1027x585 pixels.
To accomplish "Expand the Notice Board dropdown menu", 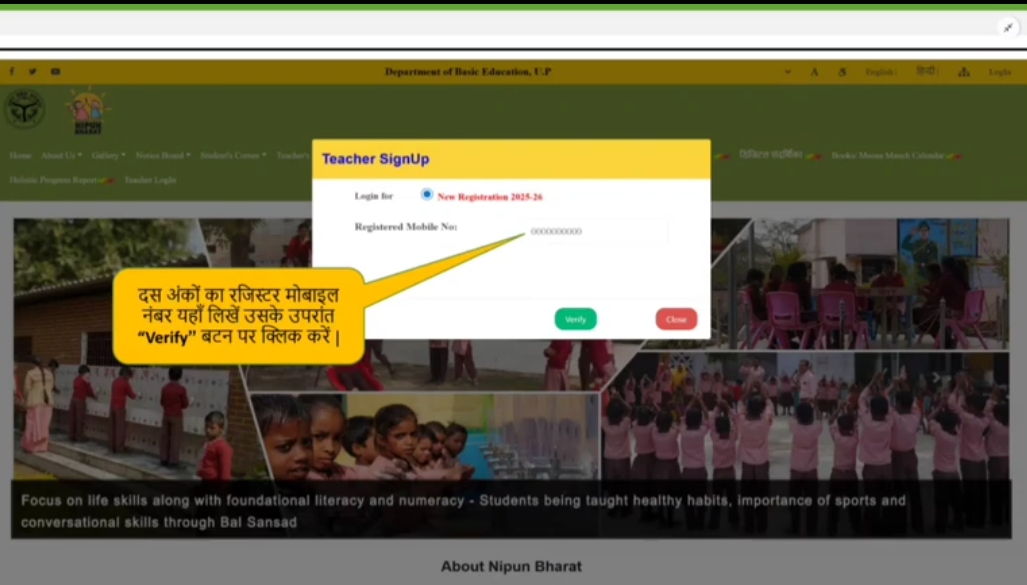I will 162,155.
